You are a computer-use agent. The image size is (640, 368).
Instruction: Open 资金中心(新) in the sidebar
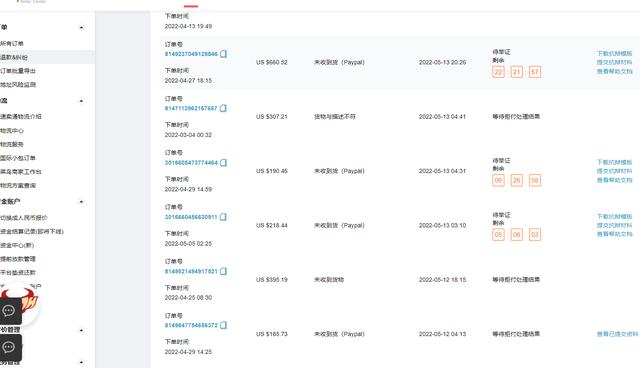[x=17, y=245]
